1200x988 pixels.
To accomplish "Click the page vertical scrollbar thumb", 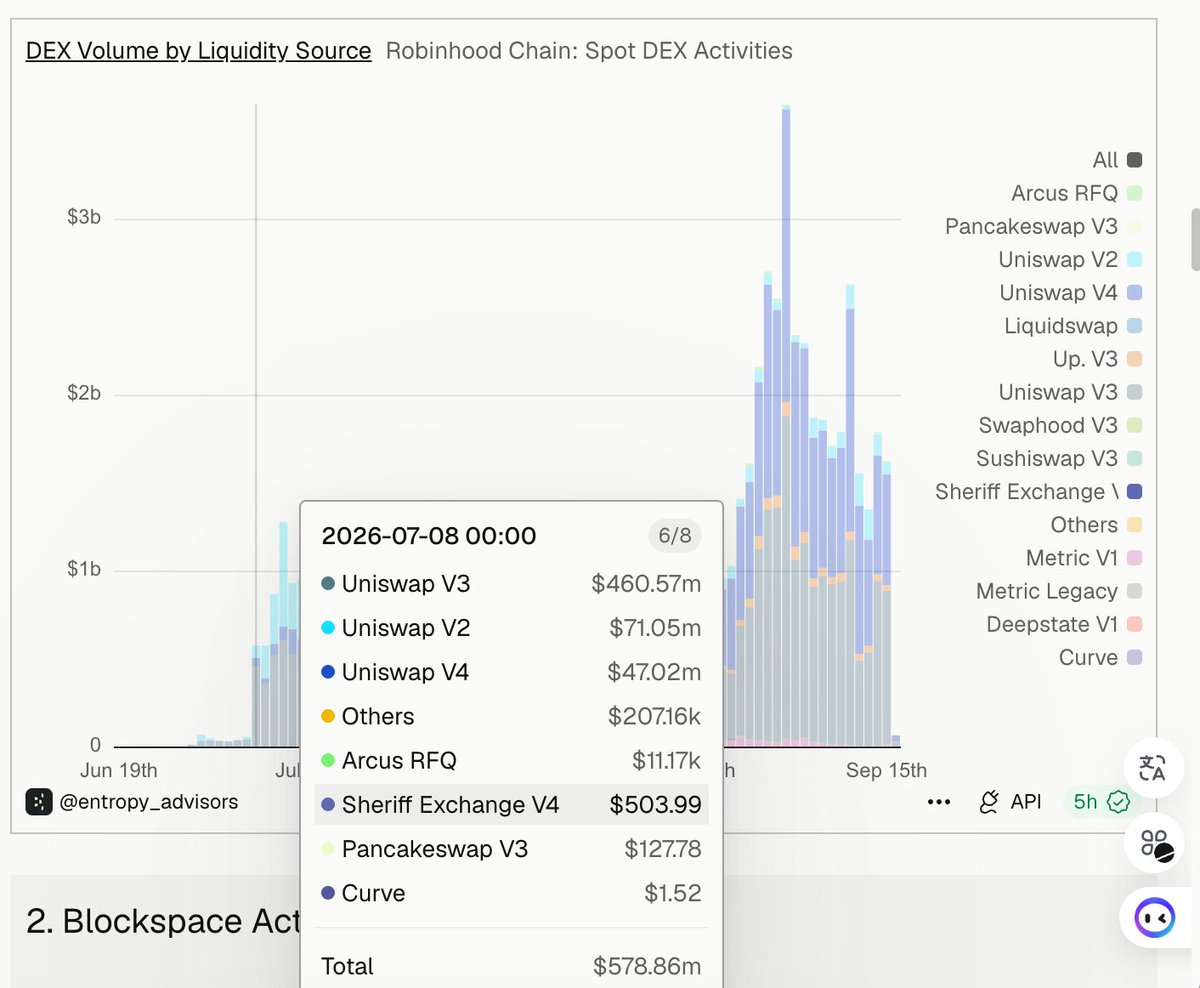I will click(x=1194, y=240).
